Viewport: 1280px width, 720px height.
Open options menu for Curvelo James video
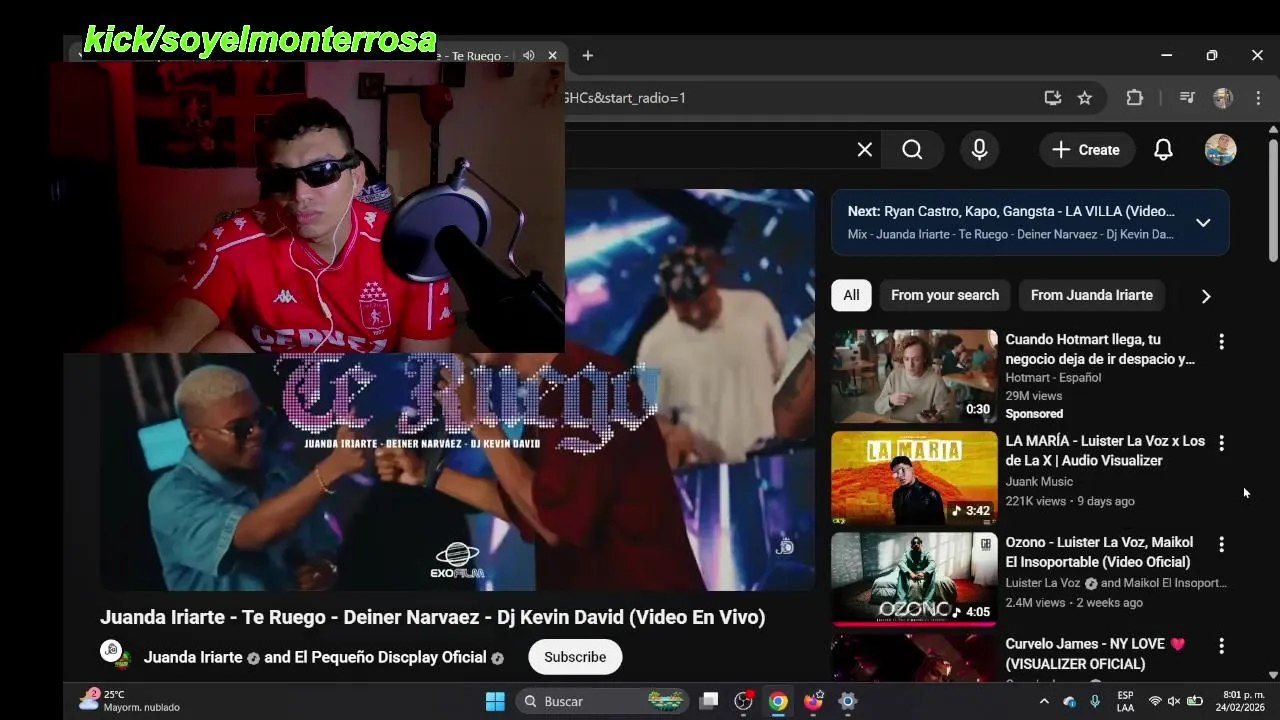pyautogui.click(x=1221, y=646)
